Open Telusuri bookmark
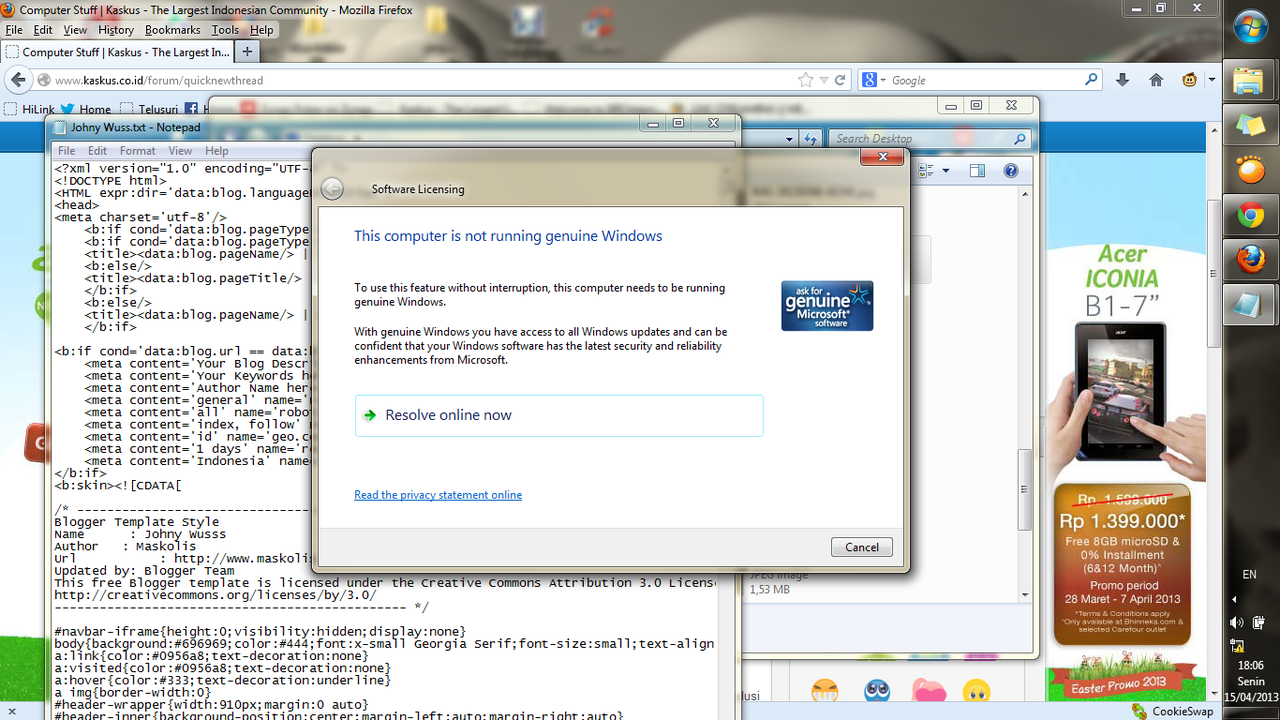This screenshot has width=1280, height=720. (x=149, y=109)
